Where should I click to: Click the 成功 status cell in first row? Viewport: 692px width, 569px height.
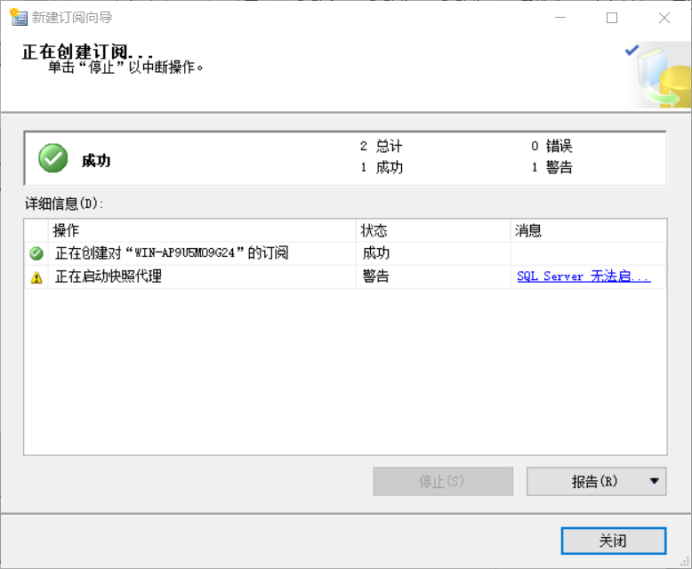(376, 254)
